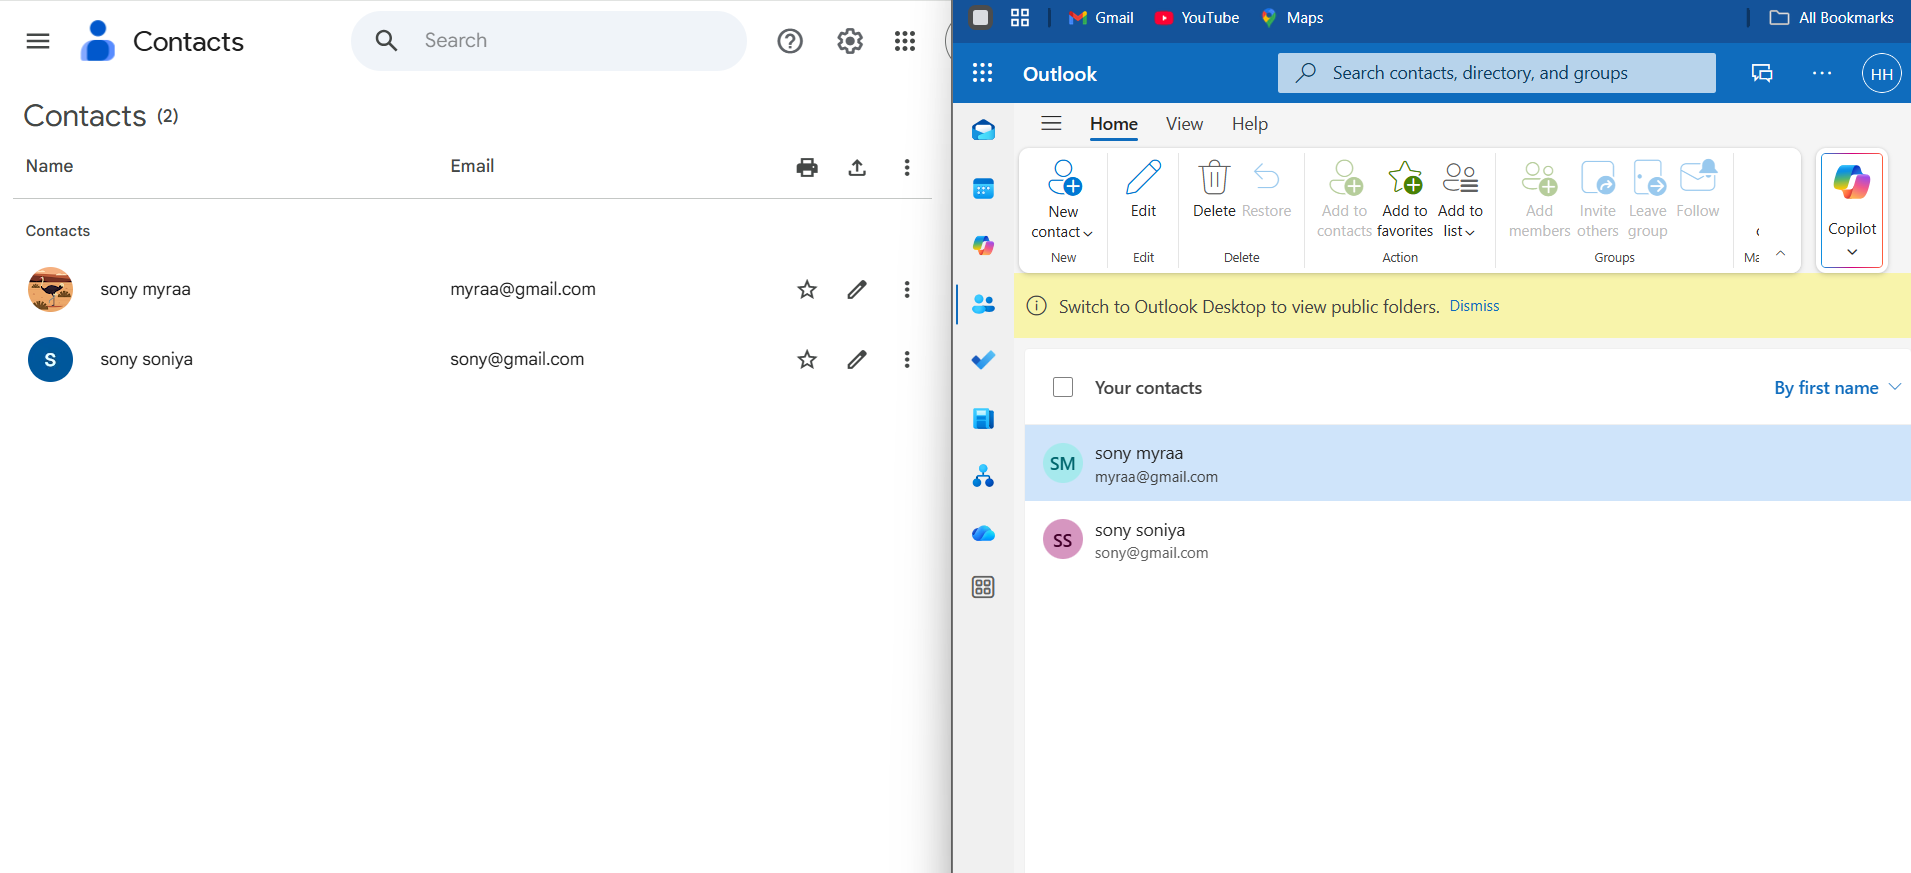This screenshot has width=1911, height=873.
Task: Open YouTube bookmark in browser bar
Action: pyautogui.click(x=1197, y=17)
